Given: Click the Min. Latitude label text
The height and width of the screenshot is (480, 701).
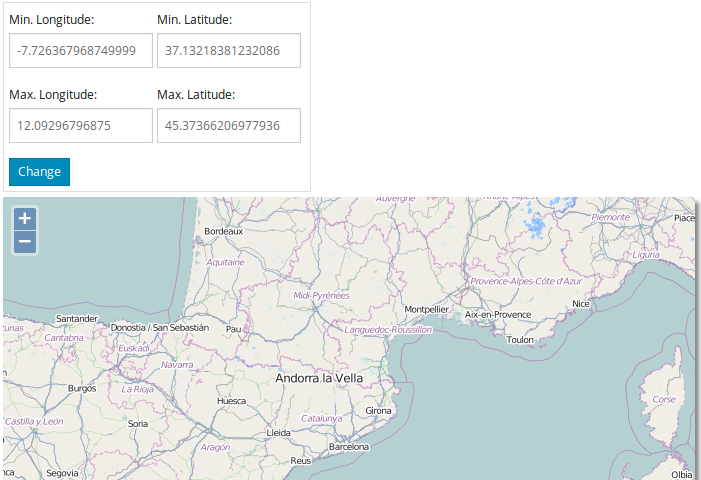Looking at the screenshot, I should tap(194, 20).
